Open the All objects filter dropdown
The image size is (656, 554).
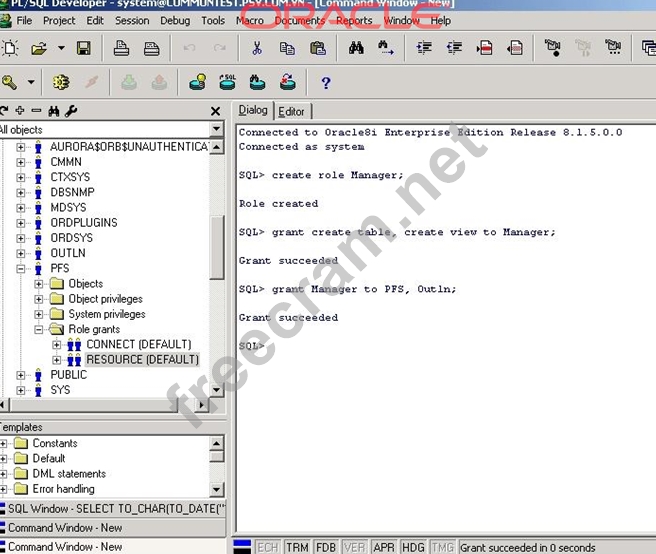[x=217, y=129]
